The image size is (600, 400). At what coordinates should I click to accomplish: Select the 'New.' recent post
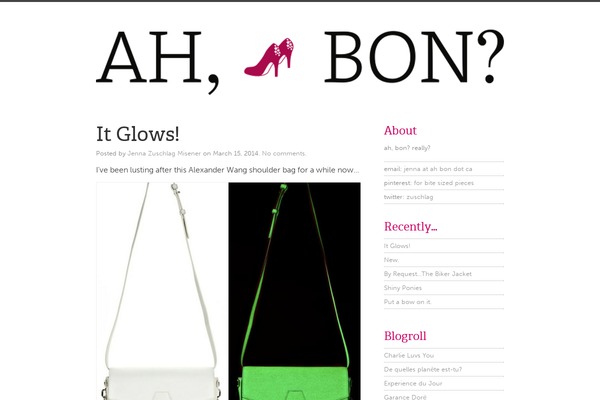tap(391, 260)
